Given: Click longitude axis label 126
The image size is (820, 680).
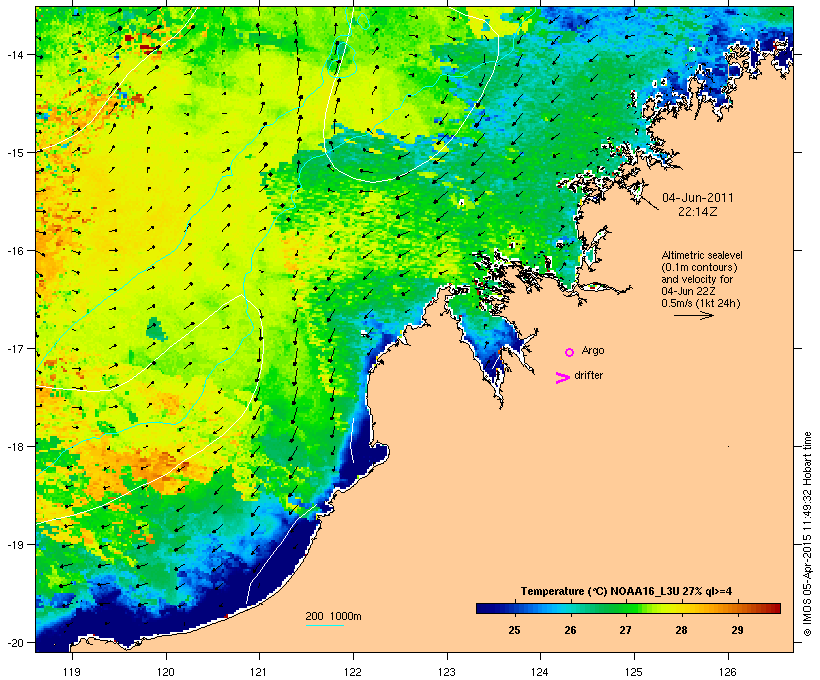Looking at the screenshot, I should click(x=728, y=672).
